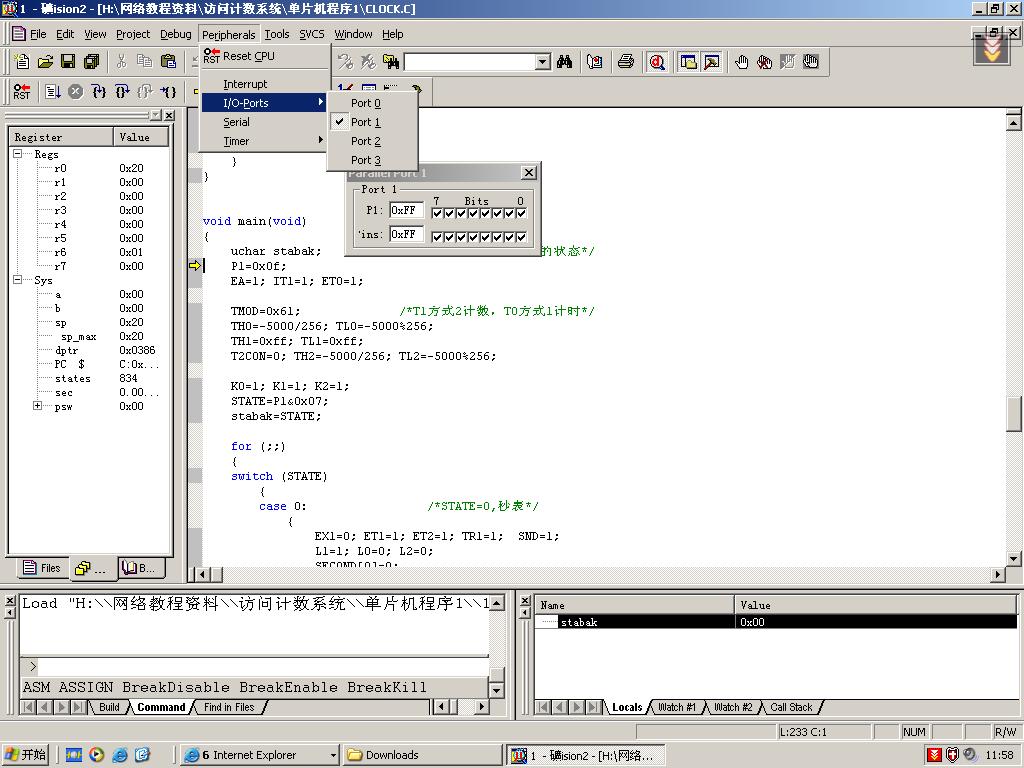Save the current file with the floppy icon

pos(68,61)
